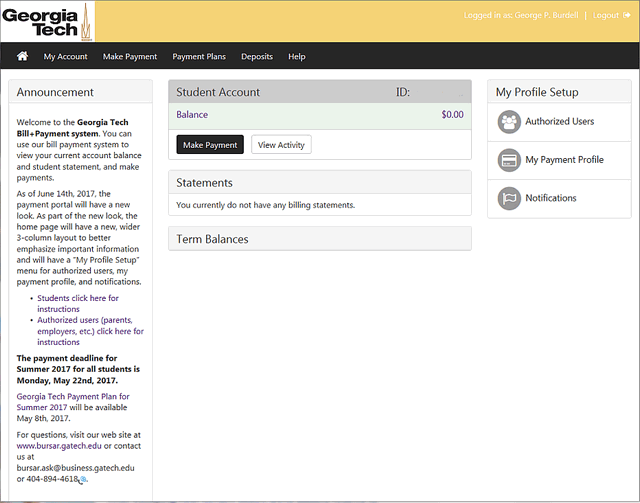Click Logged in as: George P. Burdell
This screenshot has height=503, width=640.
[x=521, y=15]
